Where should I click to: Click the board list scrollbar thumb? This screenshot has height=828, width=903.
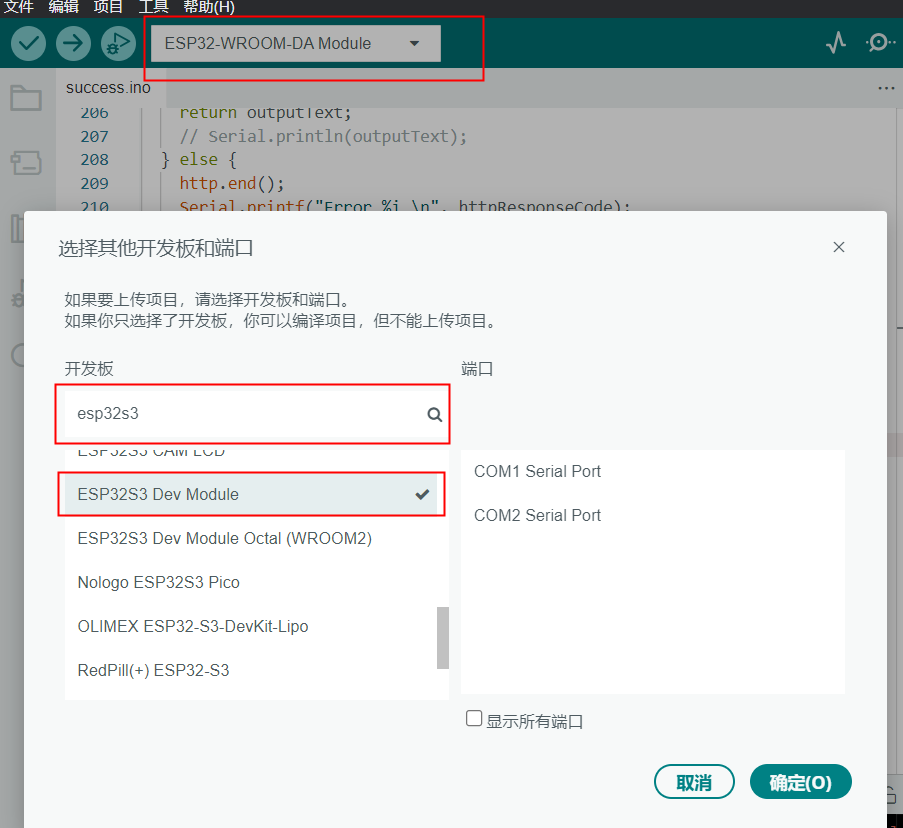[443, 637]
